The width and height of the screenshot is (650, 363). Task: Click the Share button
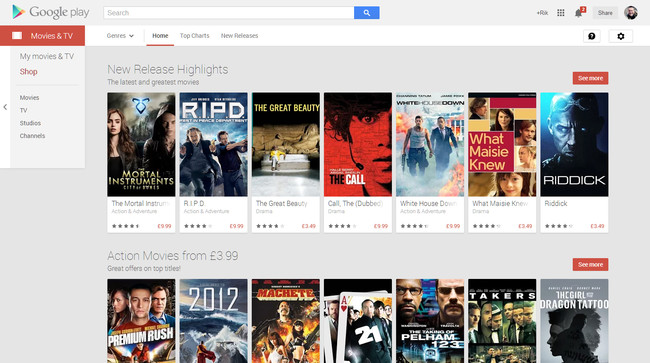coord(605,13)
